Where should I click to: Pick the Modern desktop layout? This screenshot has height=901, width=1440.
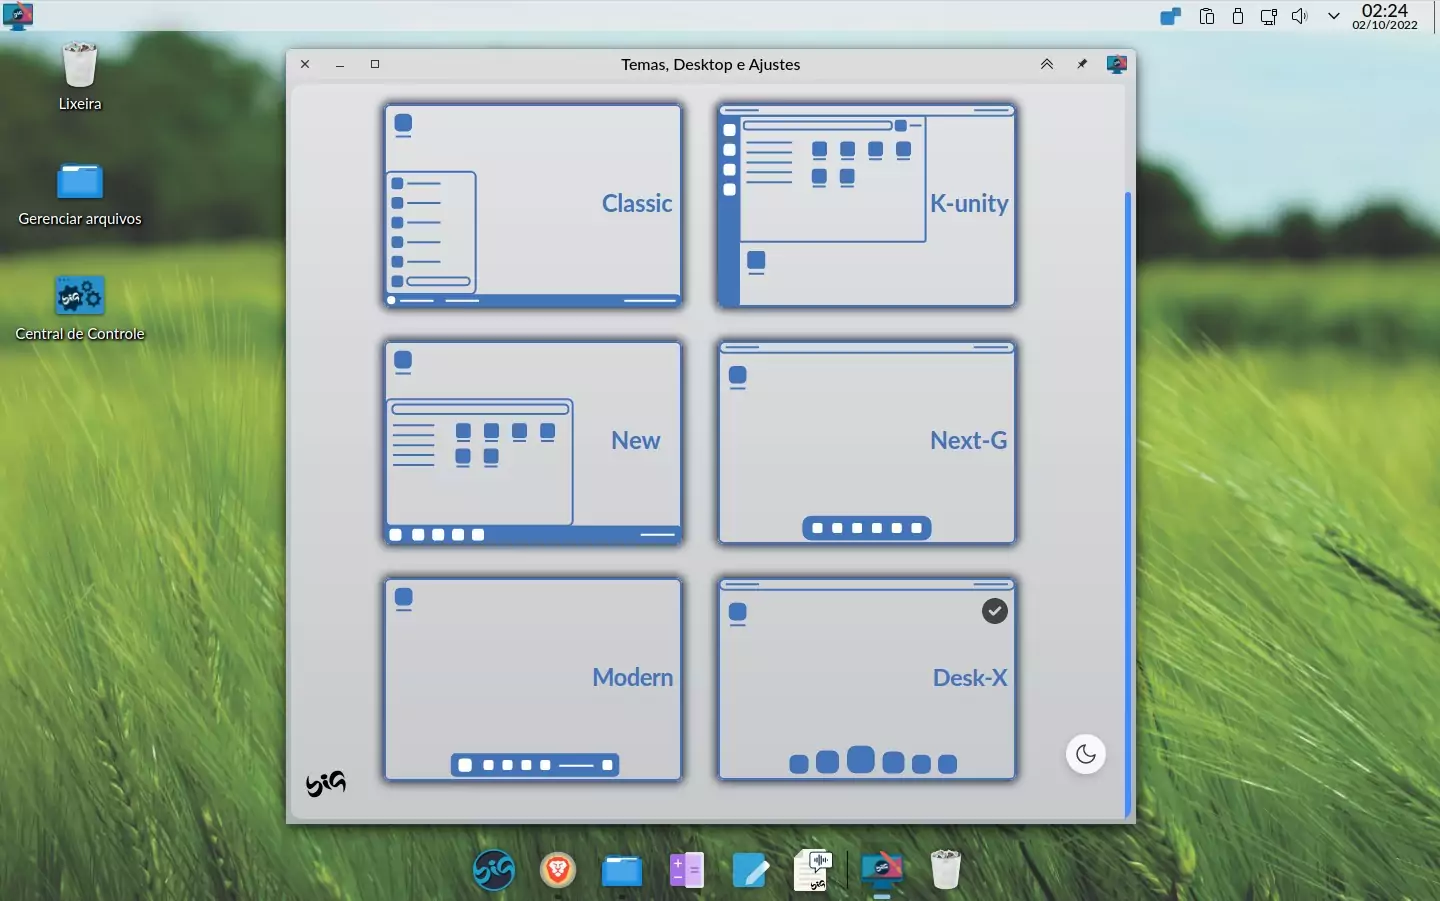point(533,679)
